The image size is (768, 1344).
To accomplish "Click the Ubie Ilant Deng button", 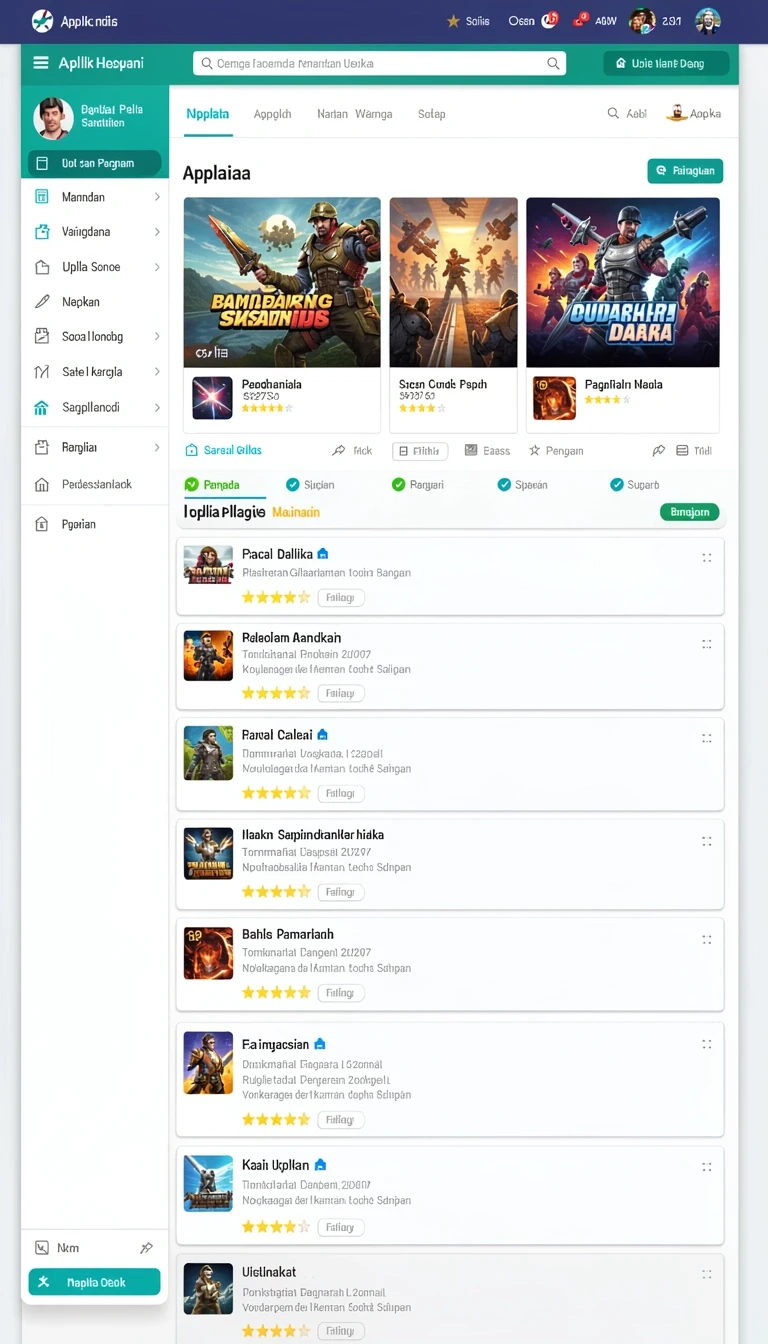I will 665,63.
